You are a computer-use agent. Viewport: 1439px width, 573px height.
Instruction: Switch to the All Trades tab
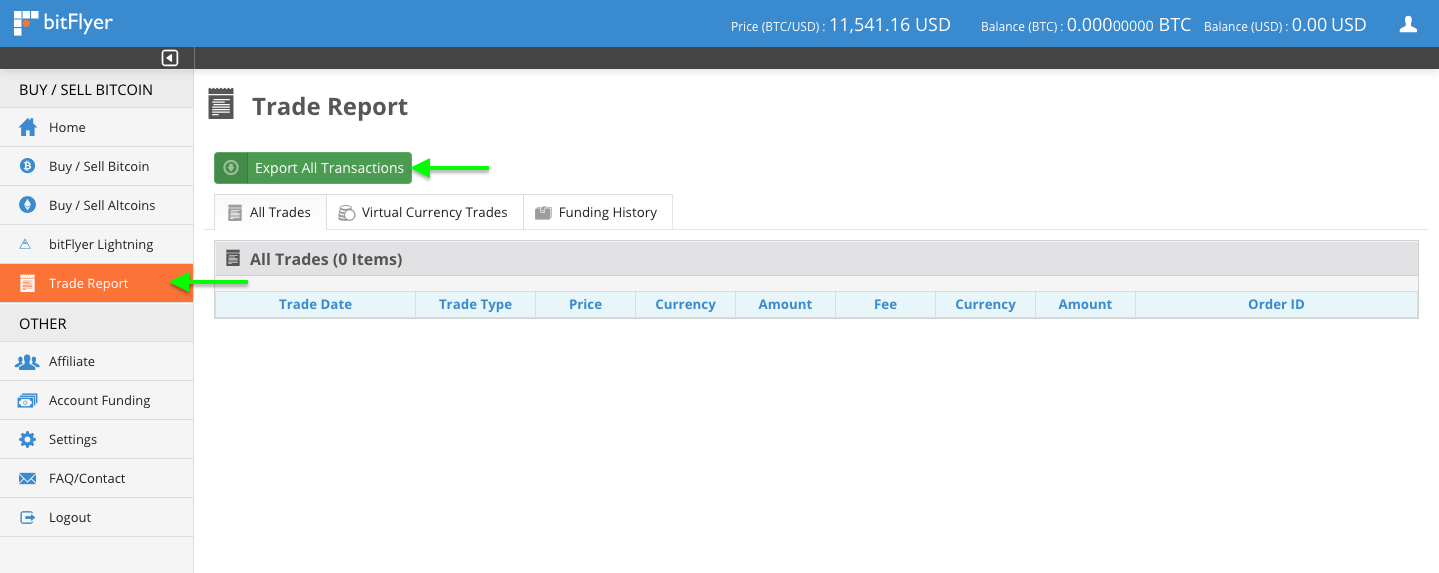pyautogui.click(x=270, y=212)
